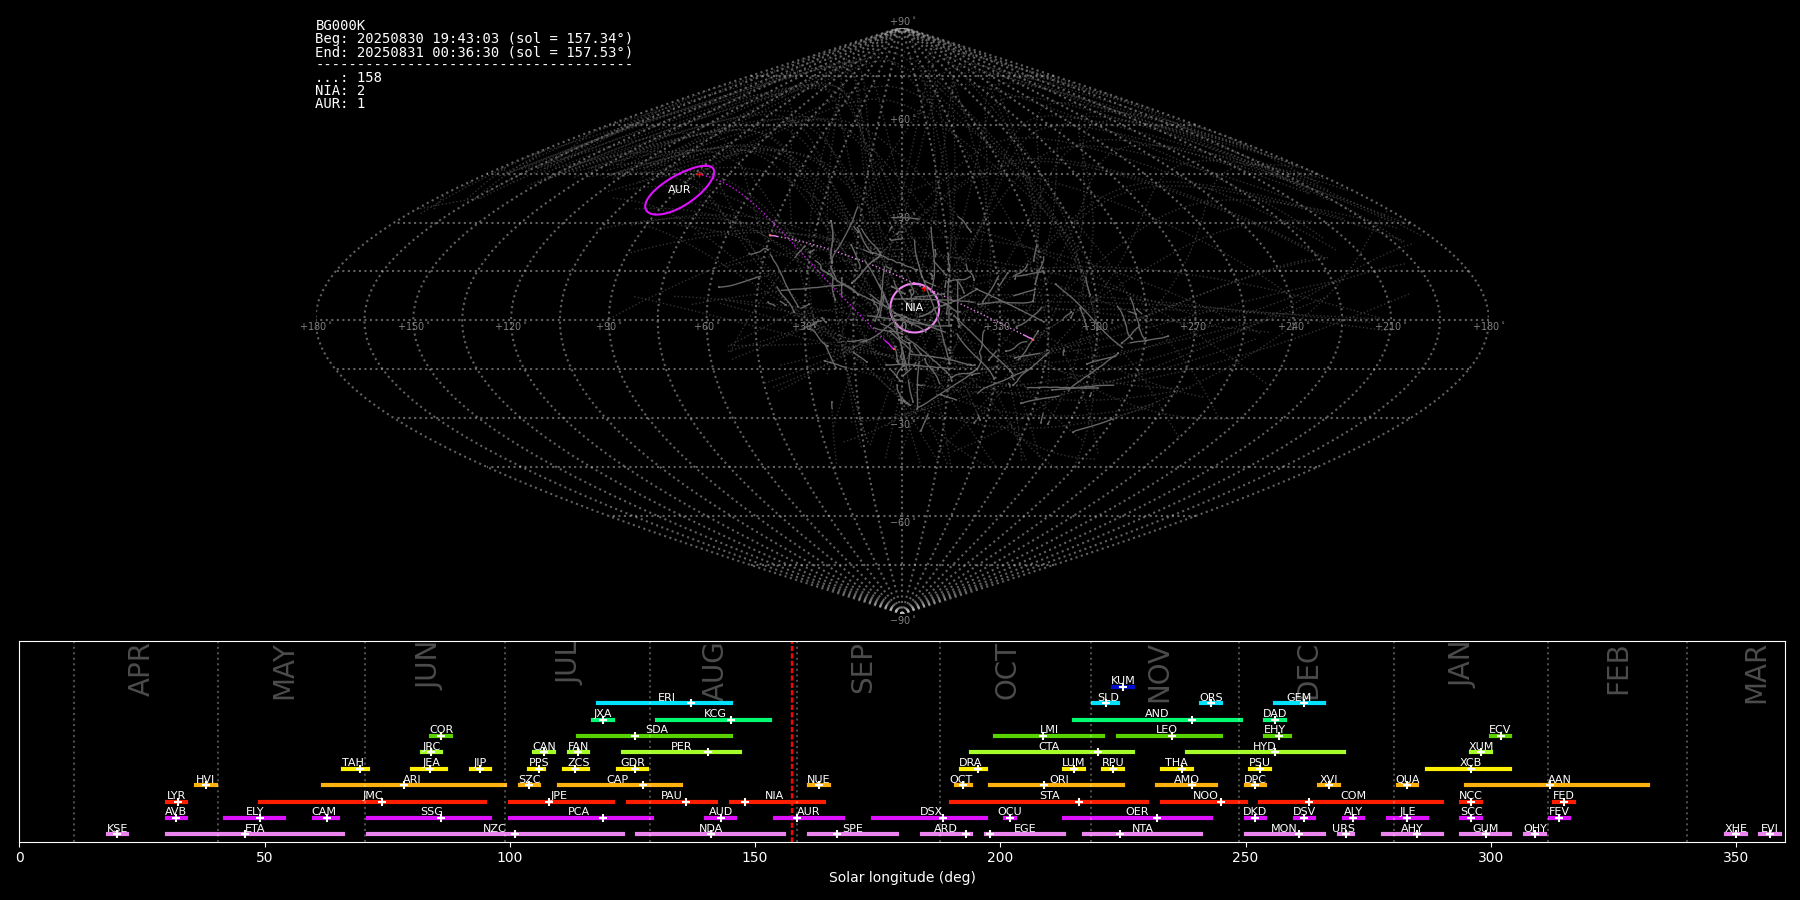Click the red COM shower bar

1352,802
